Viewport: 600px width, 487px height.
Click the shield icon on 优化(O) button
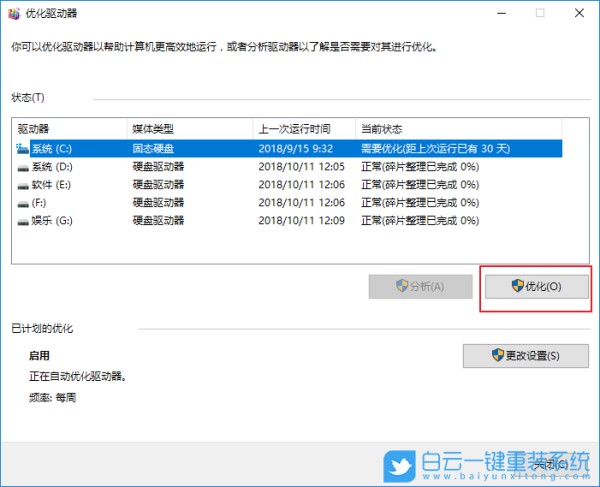517,285
